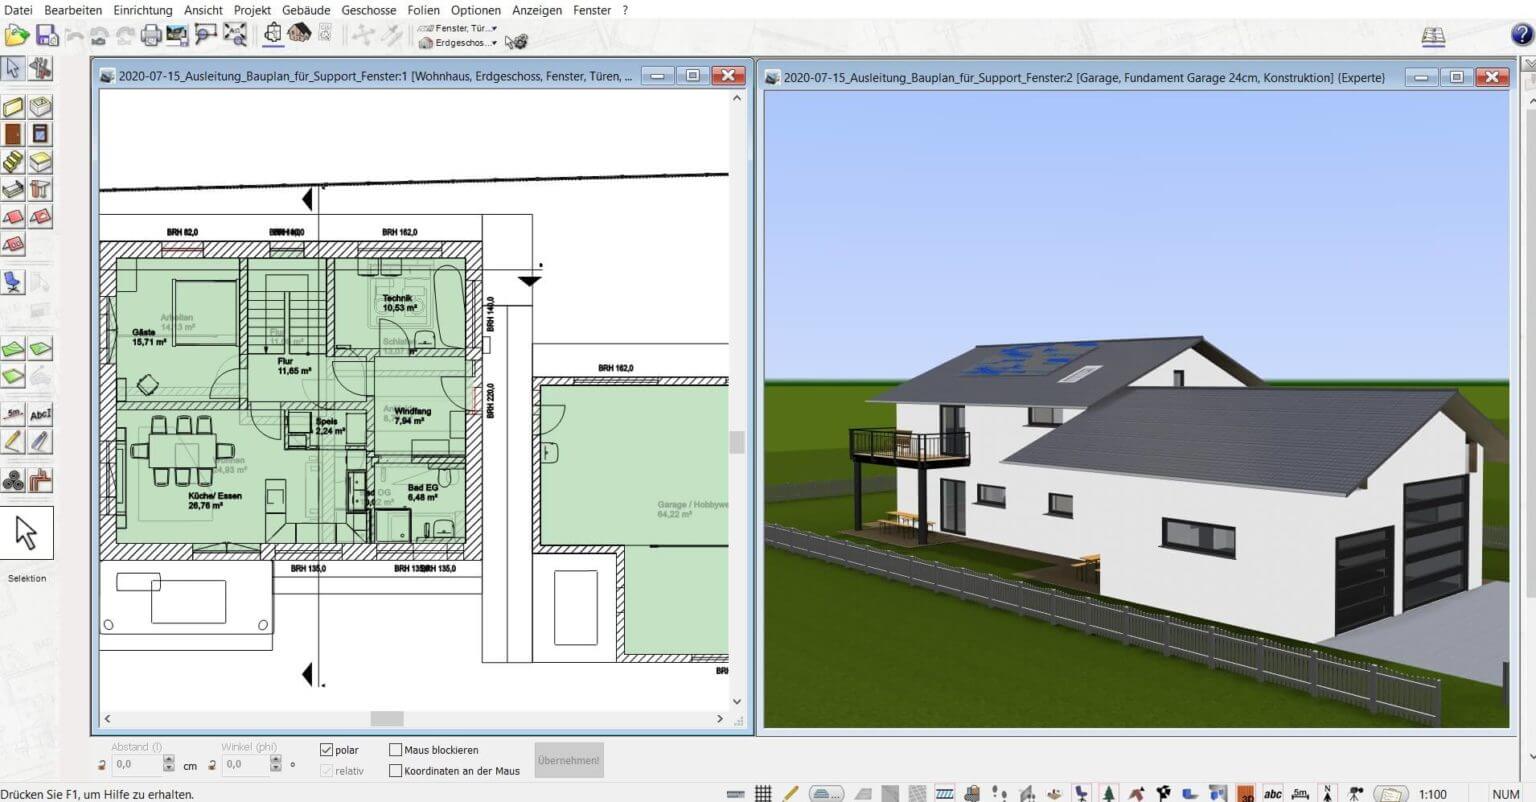
Task: Enable the Maus blockieren checkbox
Action: 396,749
